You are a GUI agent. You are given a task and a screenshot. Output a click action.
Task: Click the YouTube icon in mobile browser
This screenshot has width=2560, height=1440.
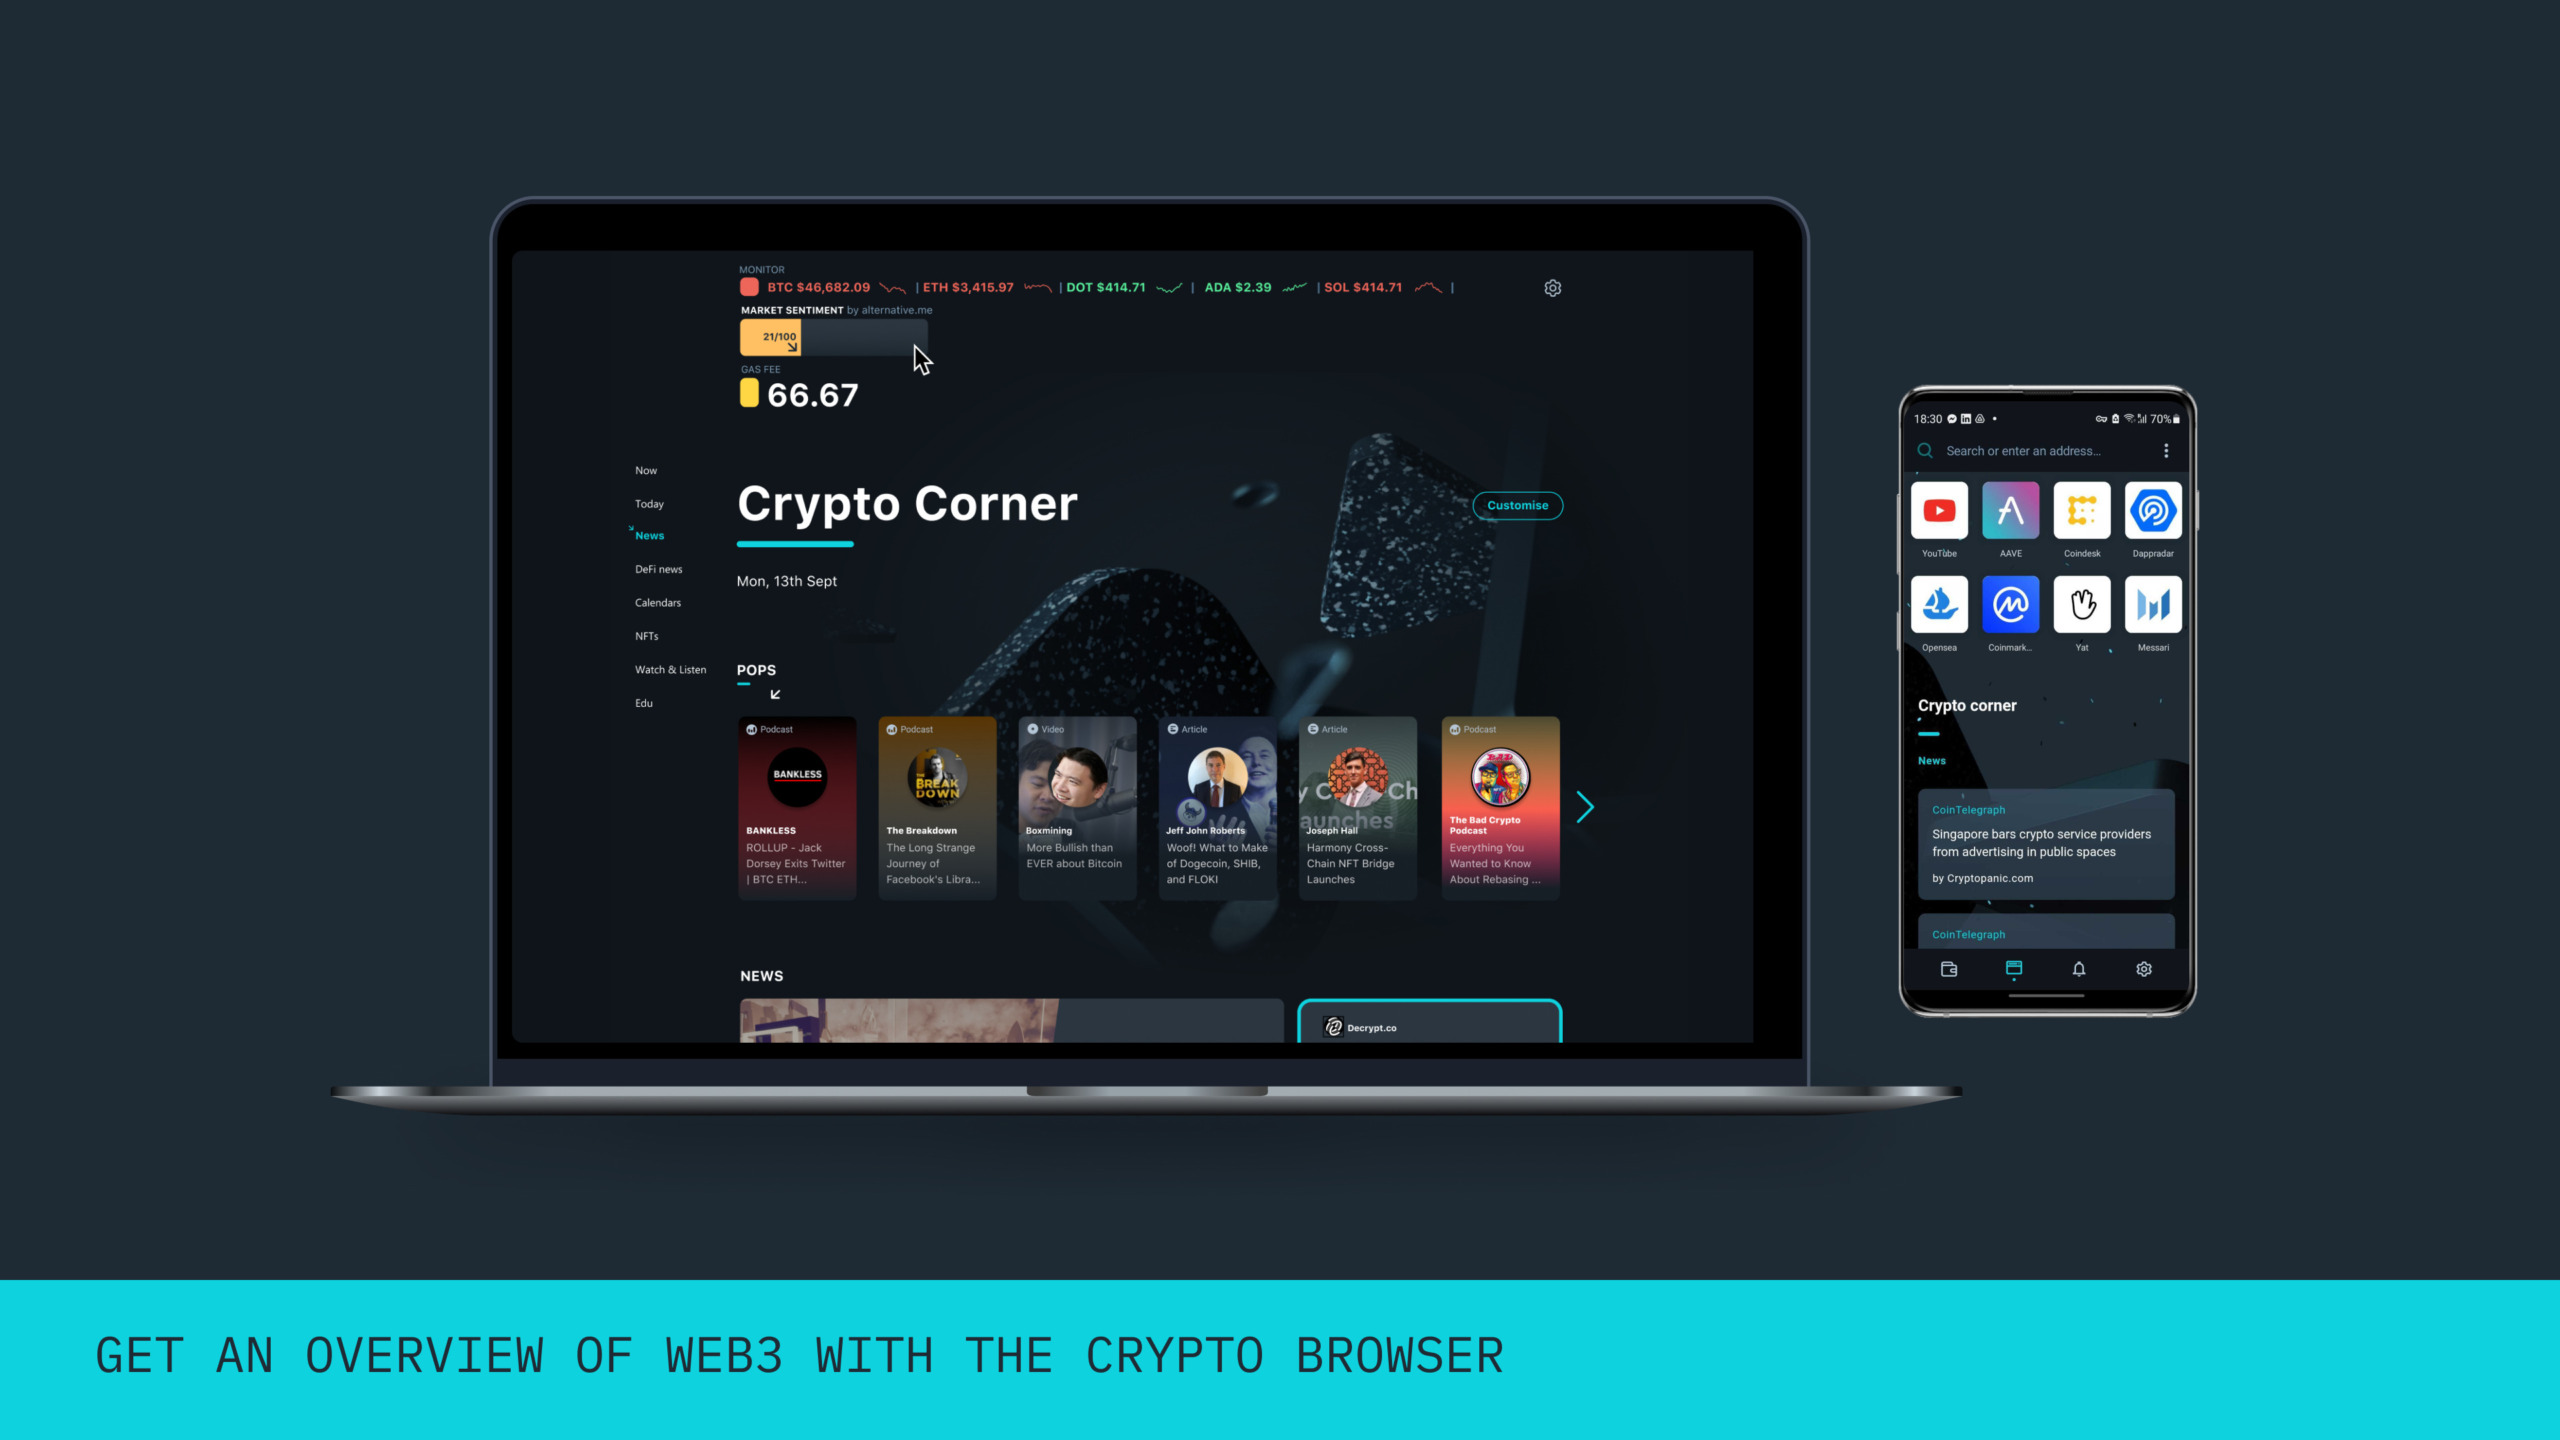pyautogui.click(x=1939, y=510)
